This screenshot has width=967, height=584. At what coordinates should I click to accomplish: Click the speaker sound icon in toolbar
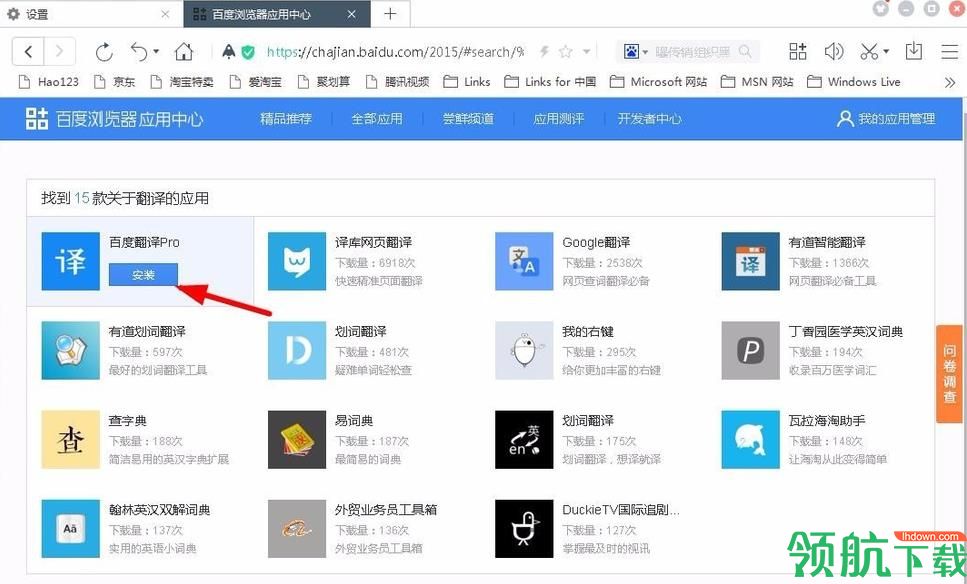point(834,51)
